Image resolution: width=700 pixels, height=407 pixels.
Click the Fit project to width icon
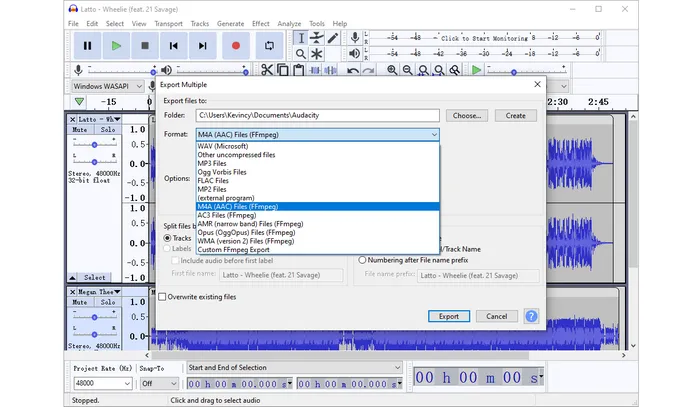point(439,70)
